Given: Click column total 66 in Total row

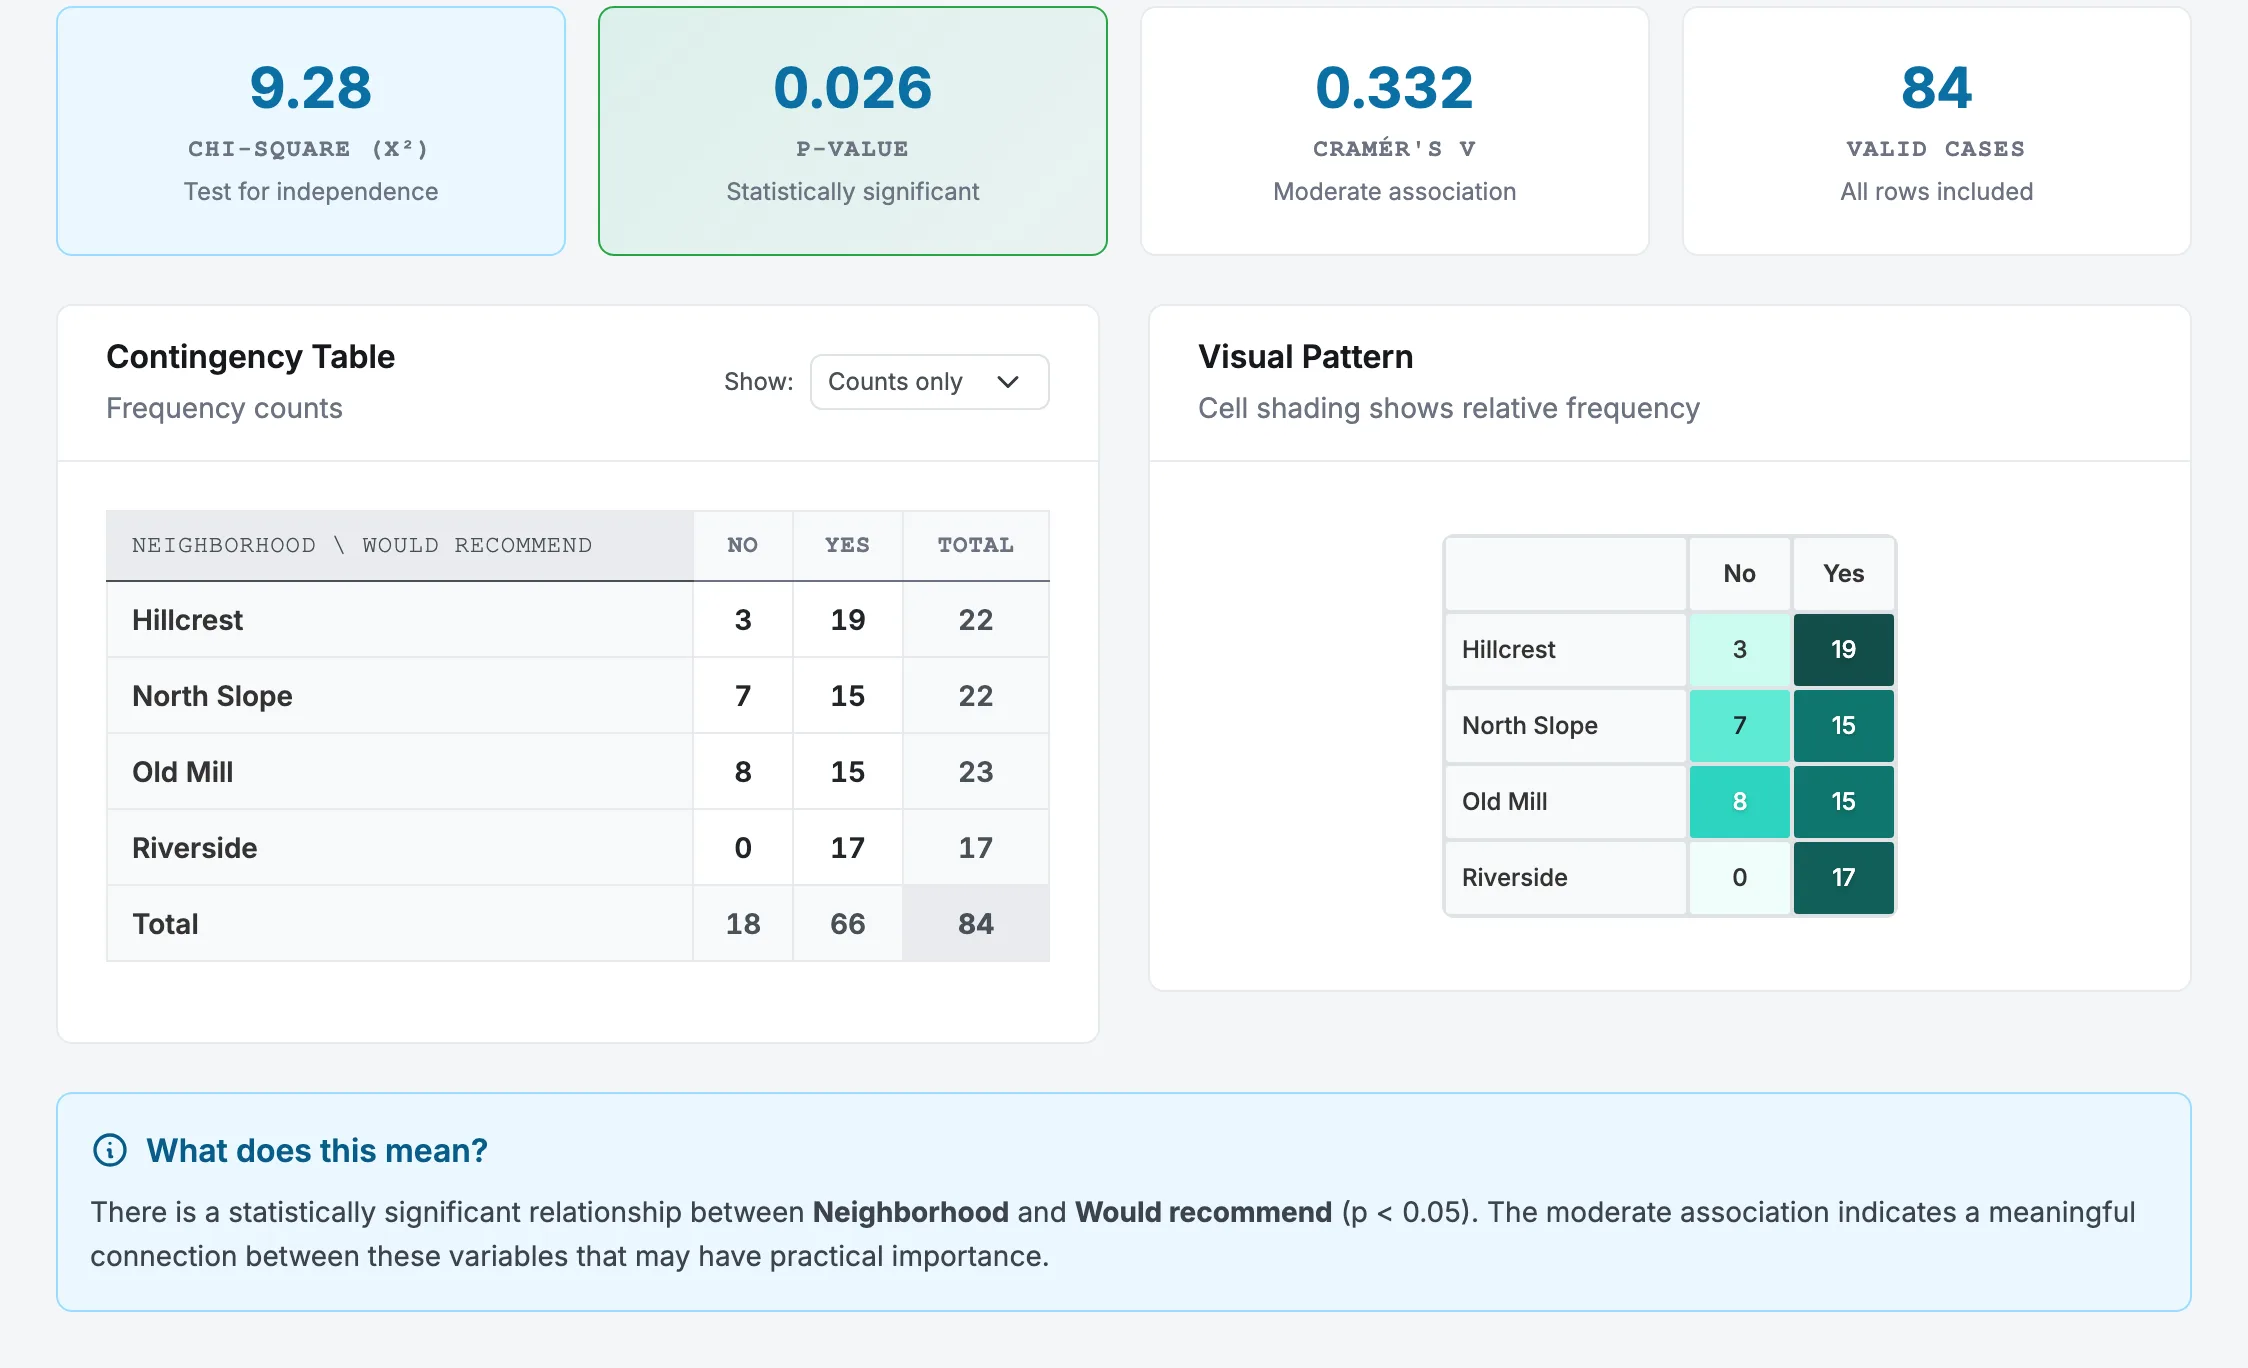Looking at the screenshot, I should point(848,924).
